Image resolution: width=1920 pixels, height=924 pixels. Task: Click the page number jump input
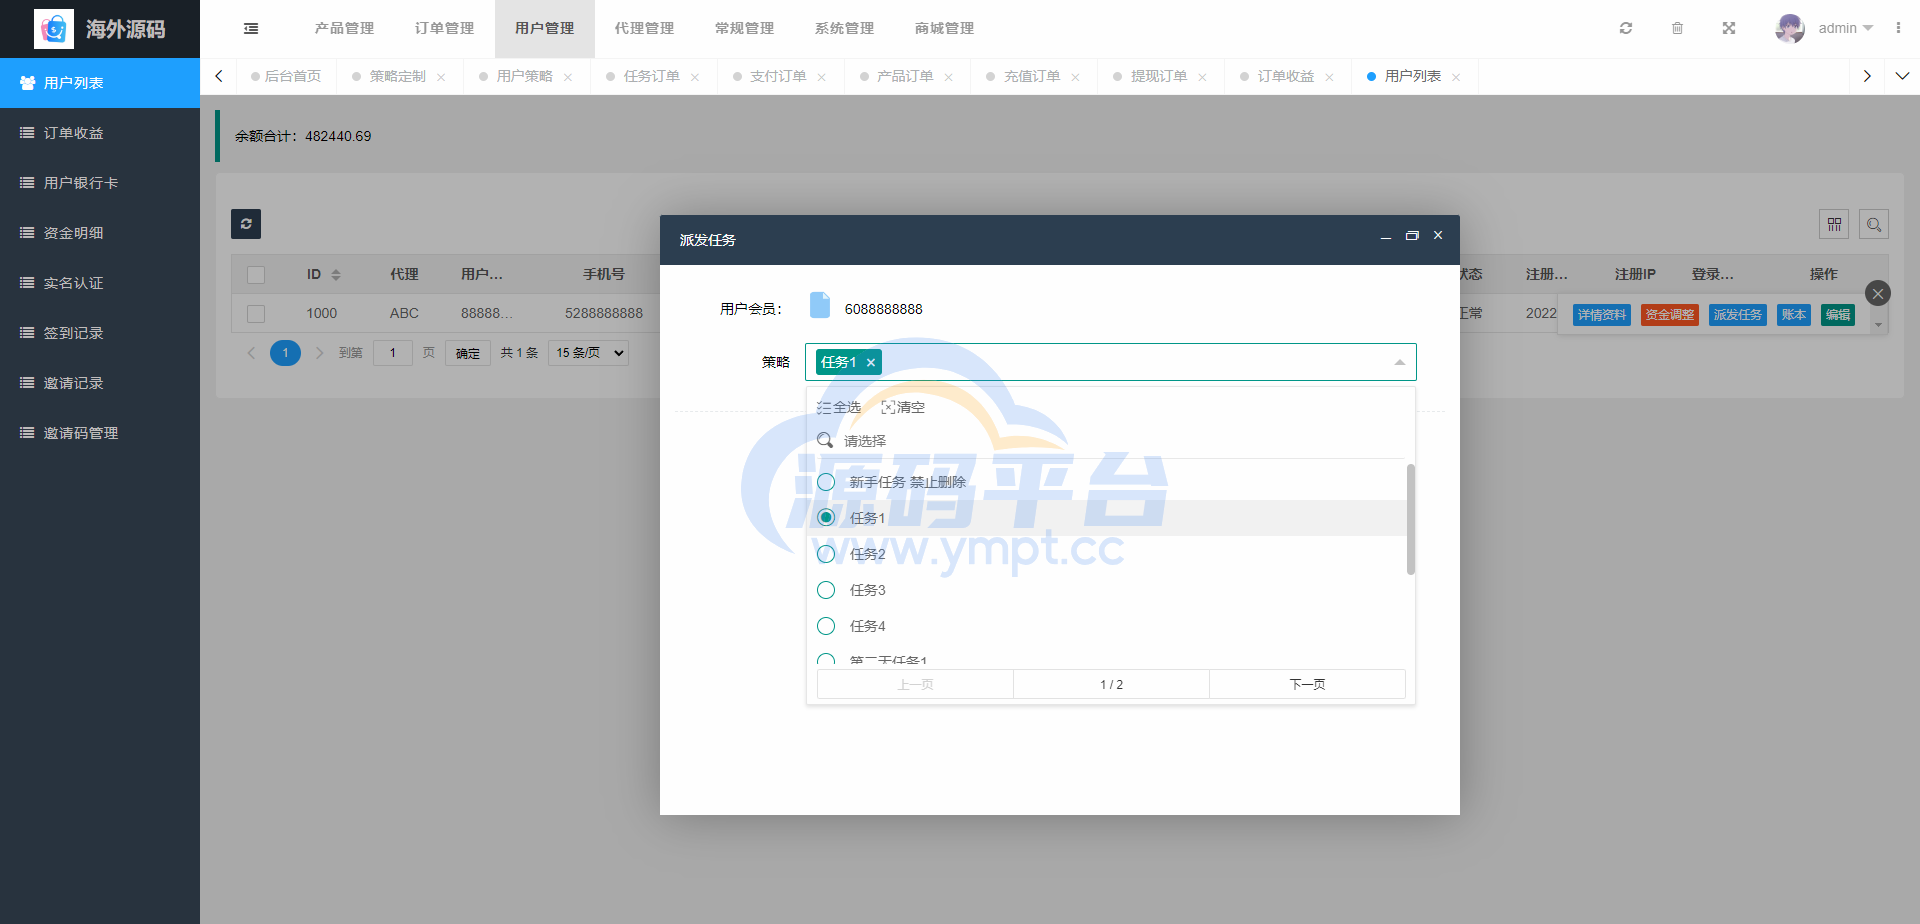tap(393, 353)
